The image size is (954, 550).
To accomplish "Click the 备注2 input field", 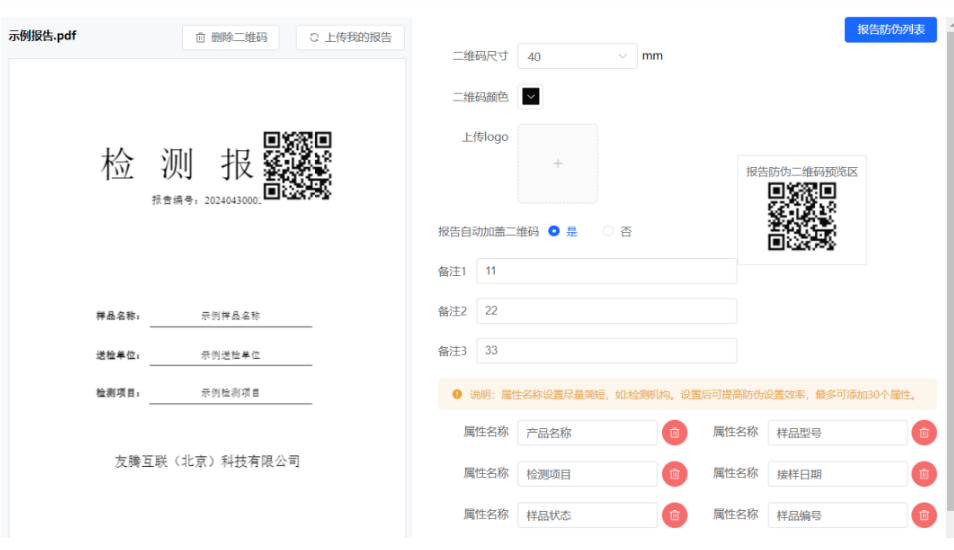I will tap(607, 311).
